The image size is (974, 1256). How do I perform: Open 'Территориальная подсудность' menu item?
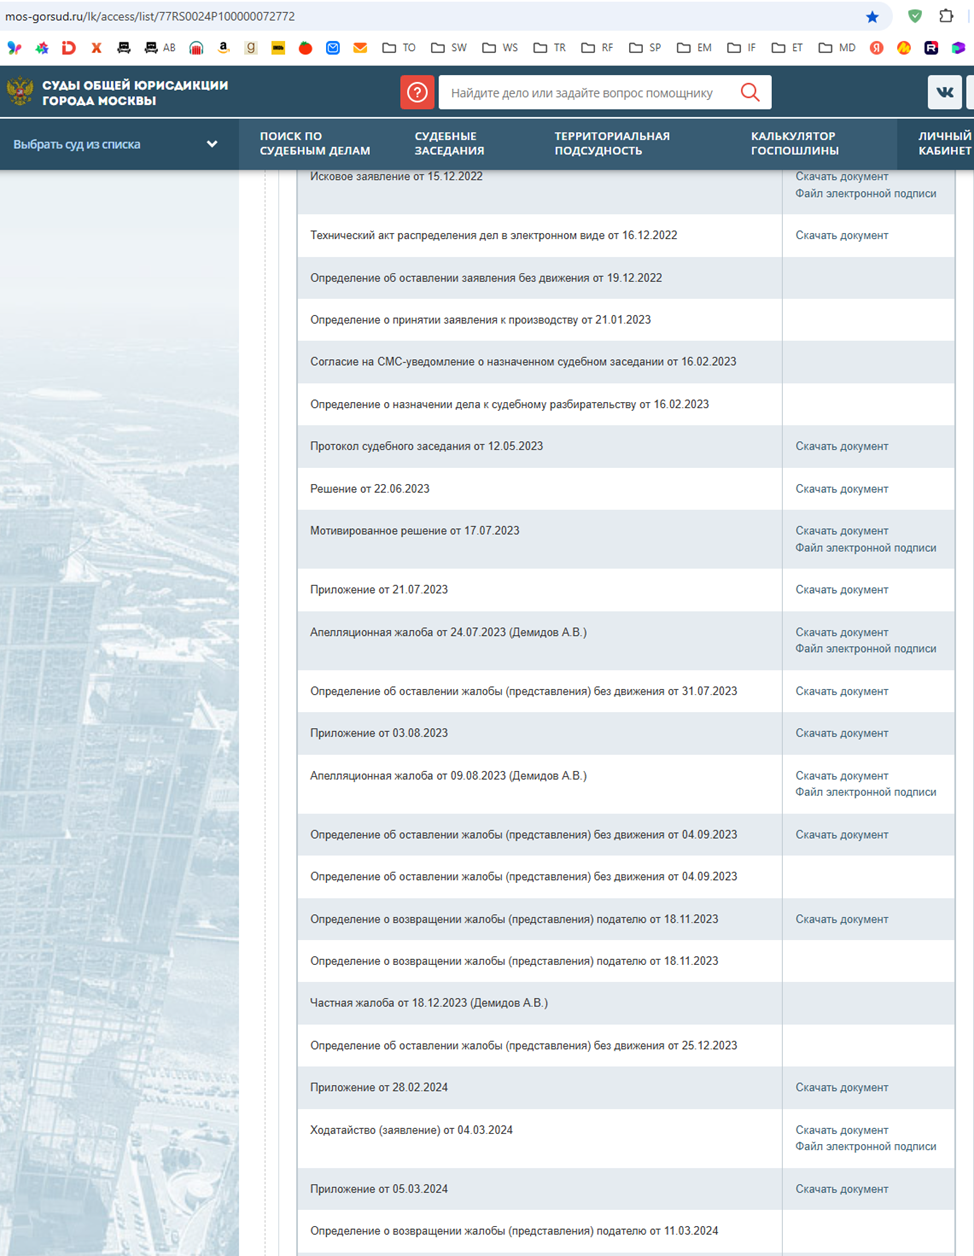[612, 143]
